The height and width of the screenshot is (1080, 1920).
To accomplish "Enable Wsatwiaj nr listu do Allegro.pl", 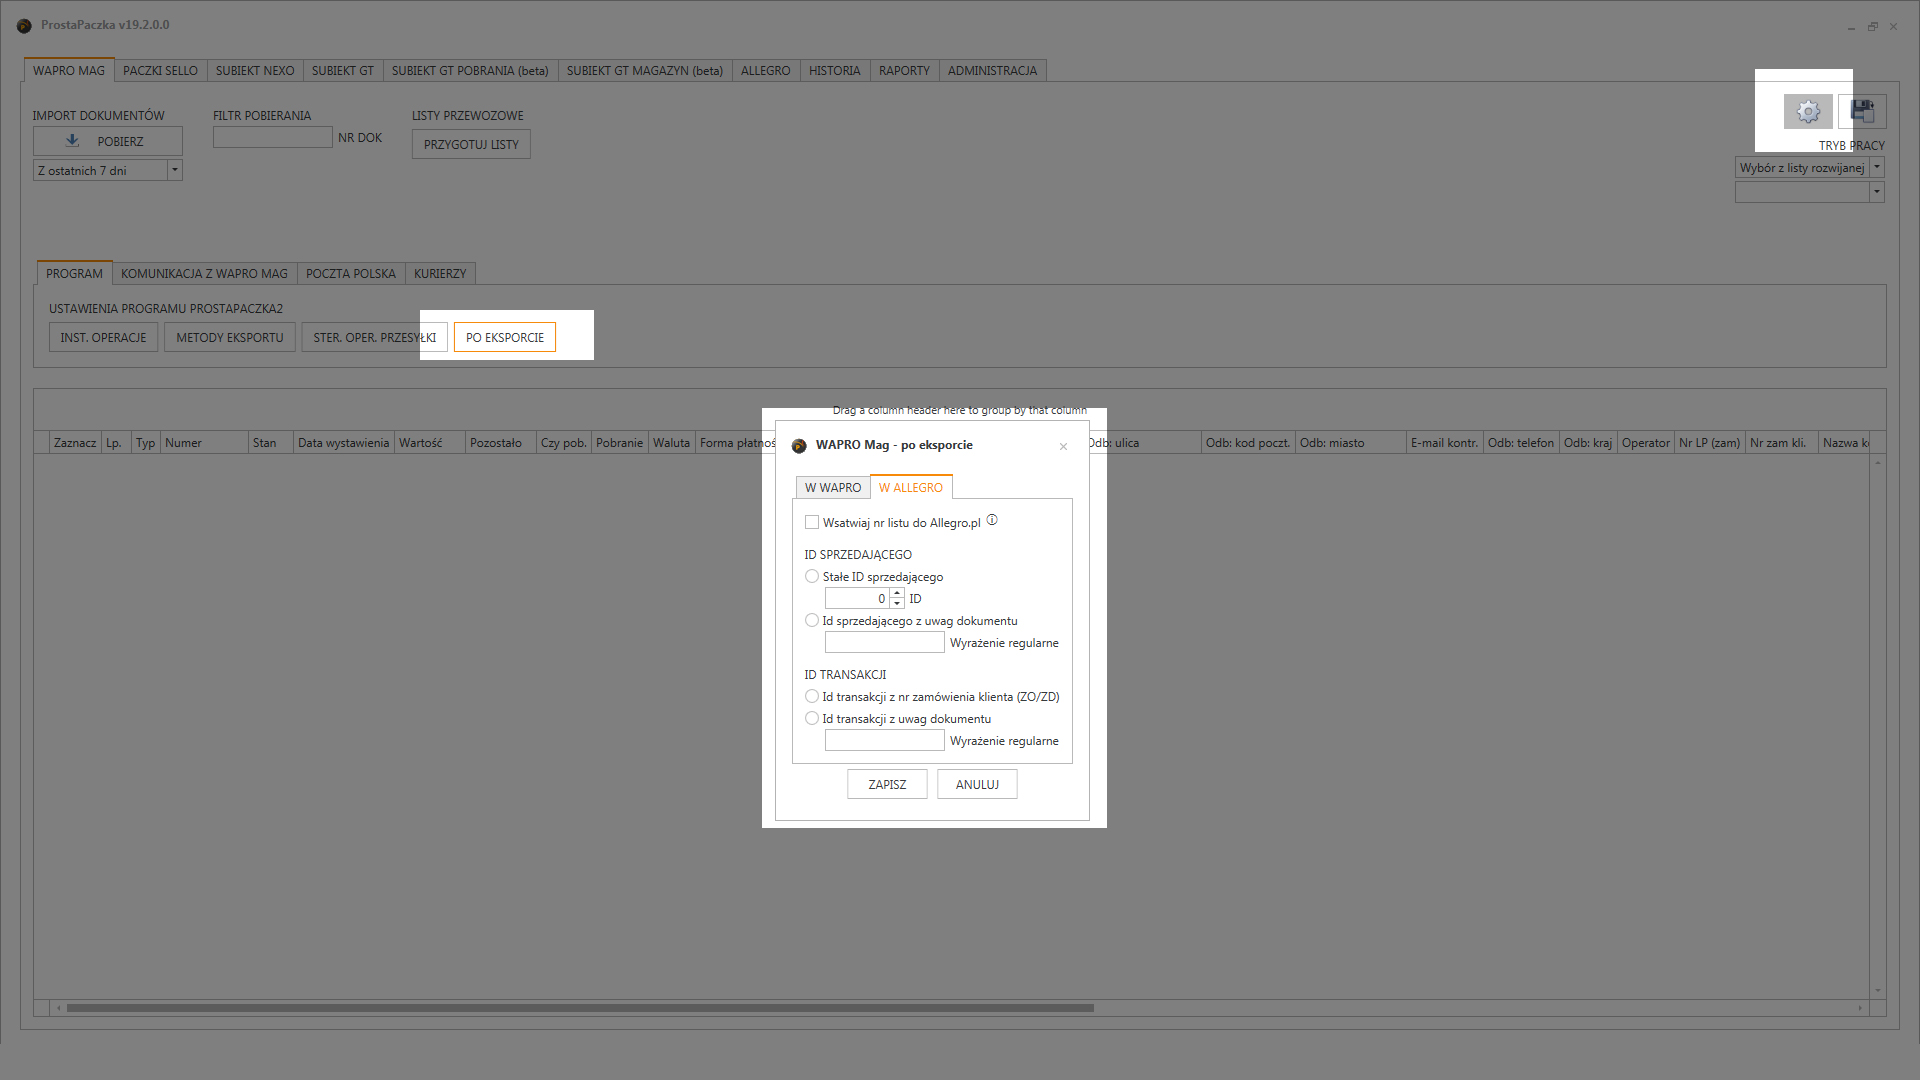I will click(x=812, y=522).
